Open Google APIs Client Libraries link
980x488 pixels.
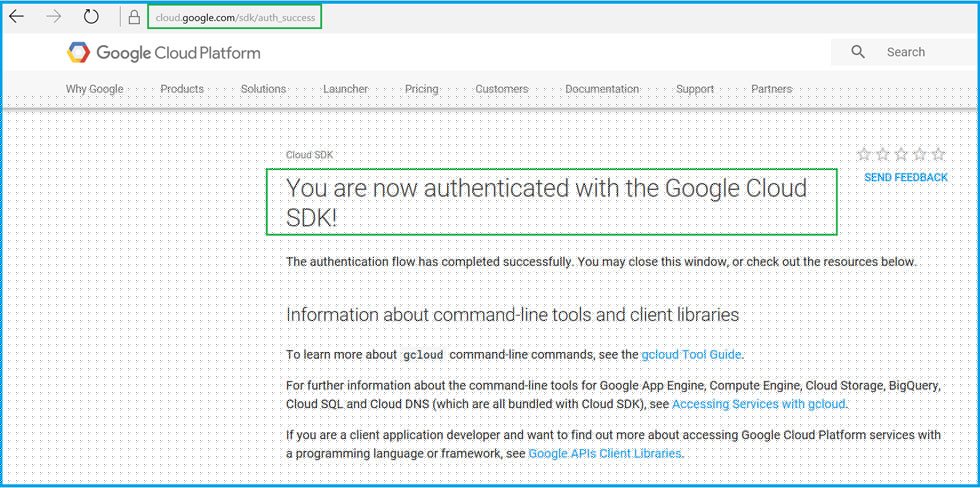click(x=604, y=454)
